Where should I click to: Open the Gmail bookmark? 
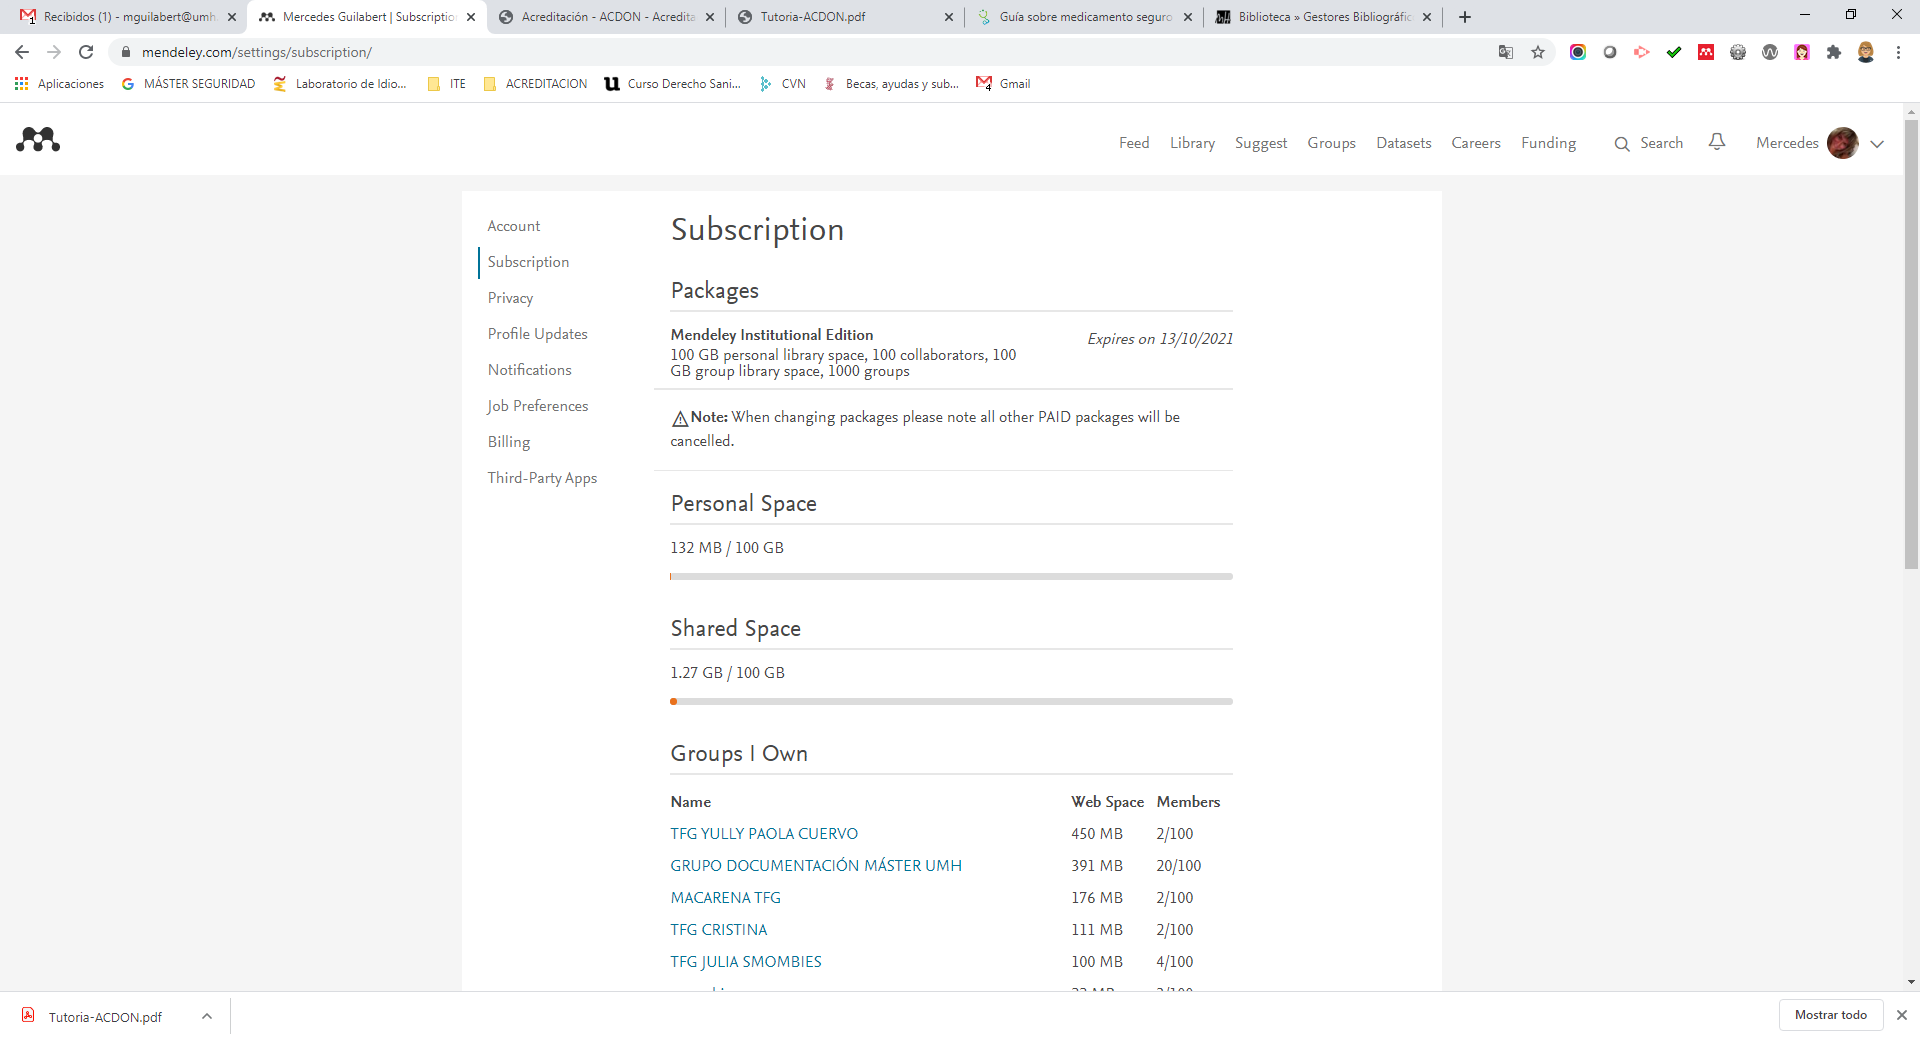click(x=1003, y=84)
